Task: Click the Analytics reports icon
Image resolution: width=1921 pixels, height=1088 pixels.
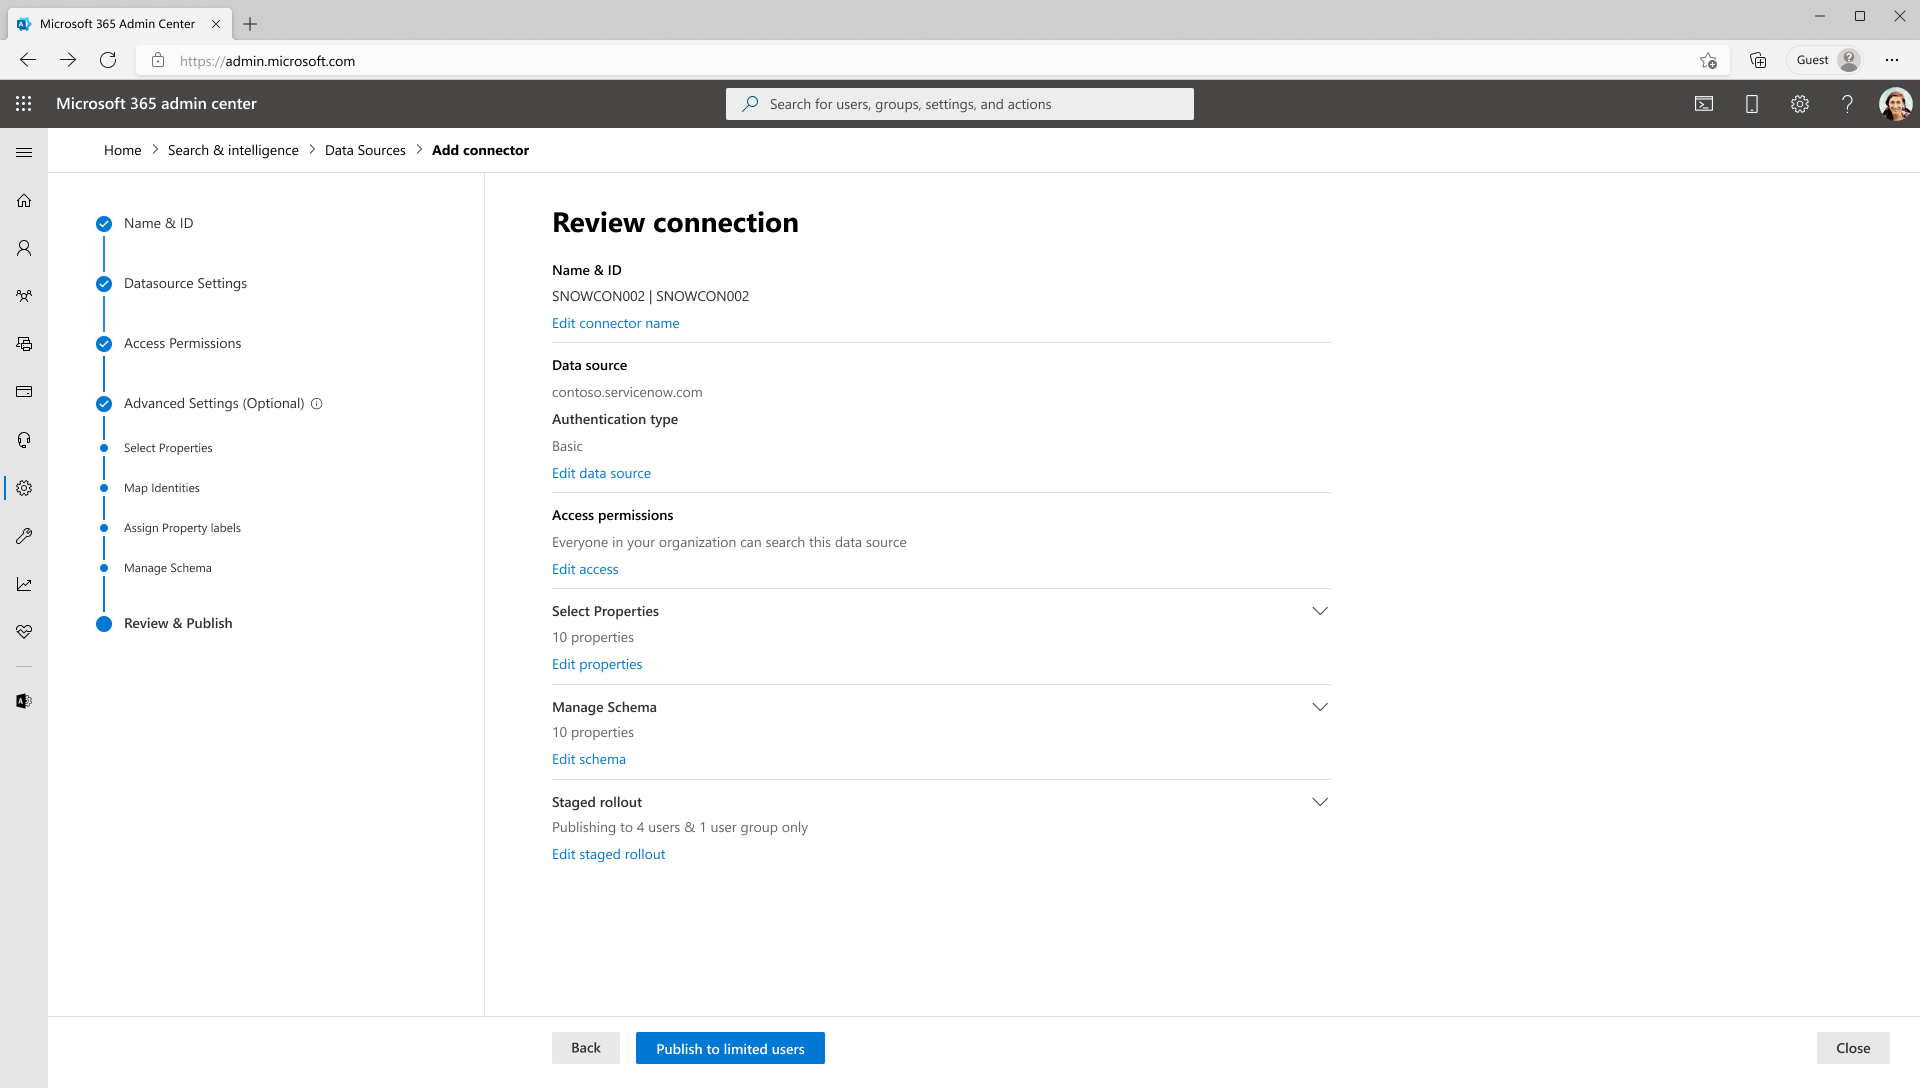Action: (24, 584)
